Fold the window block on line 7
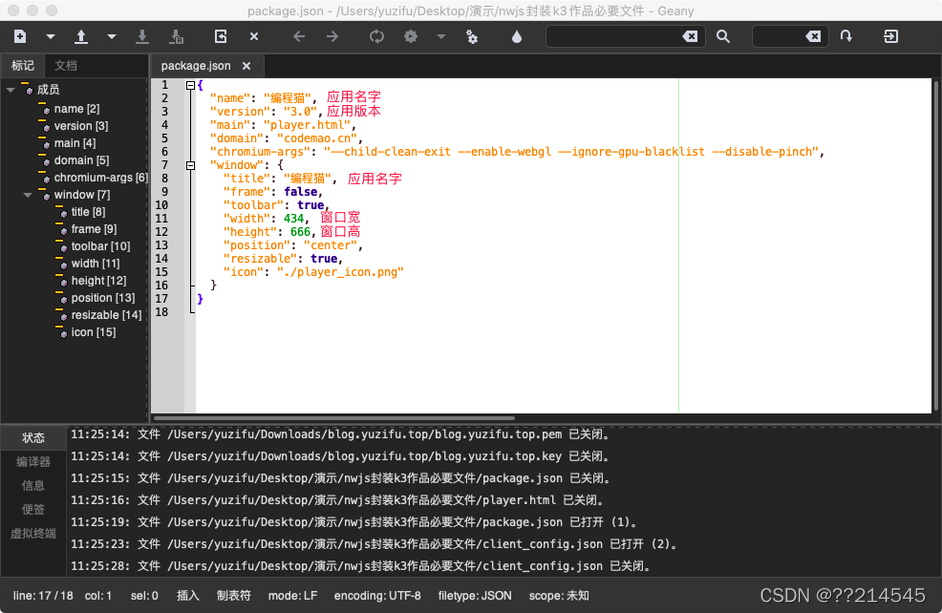942x613 pixels. point(190,165)
